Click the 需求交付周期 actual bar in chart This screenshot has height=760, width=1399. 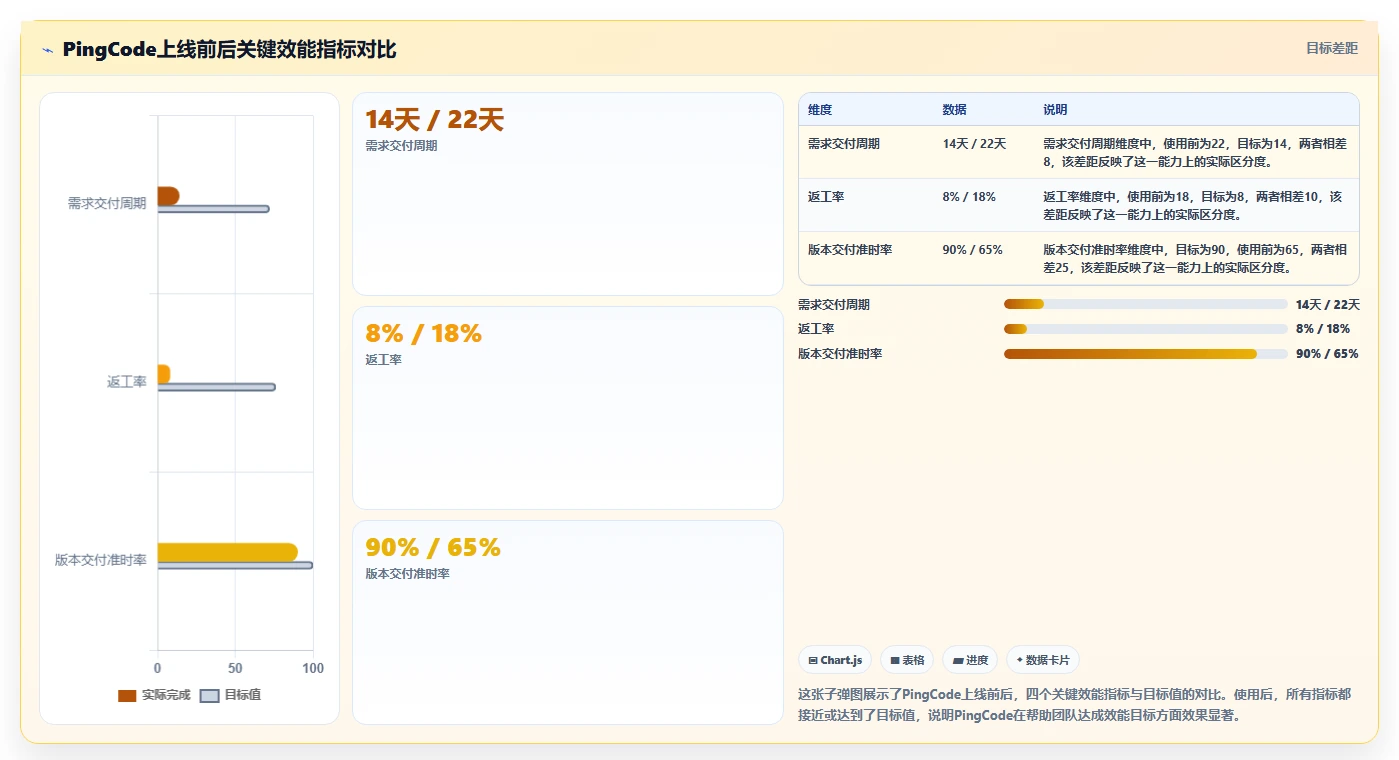point(168,196)
